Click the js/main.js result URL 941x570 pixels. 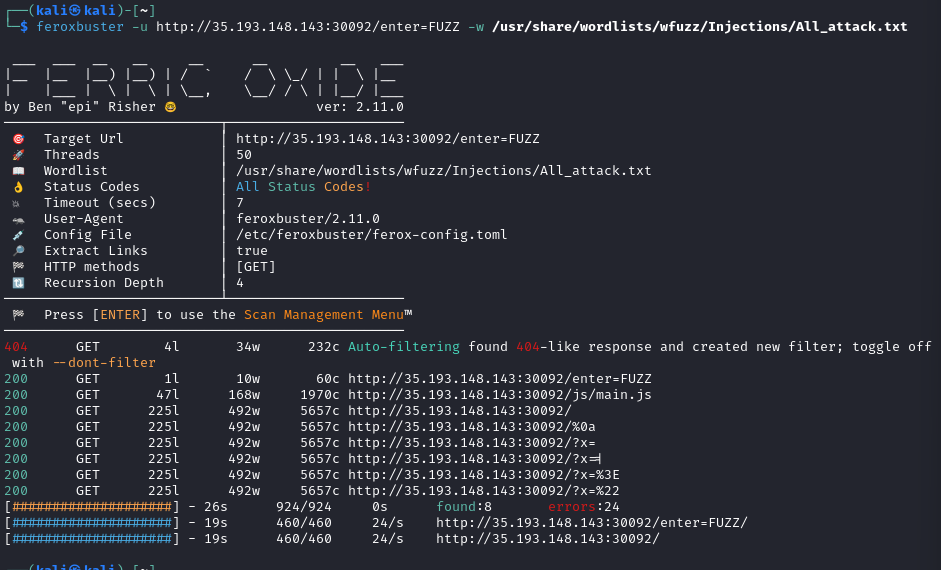coord(500,395)
